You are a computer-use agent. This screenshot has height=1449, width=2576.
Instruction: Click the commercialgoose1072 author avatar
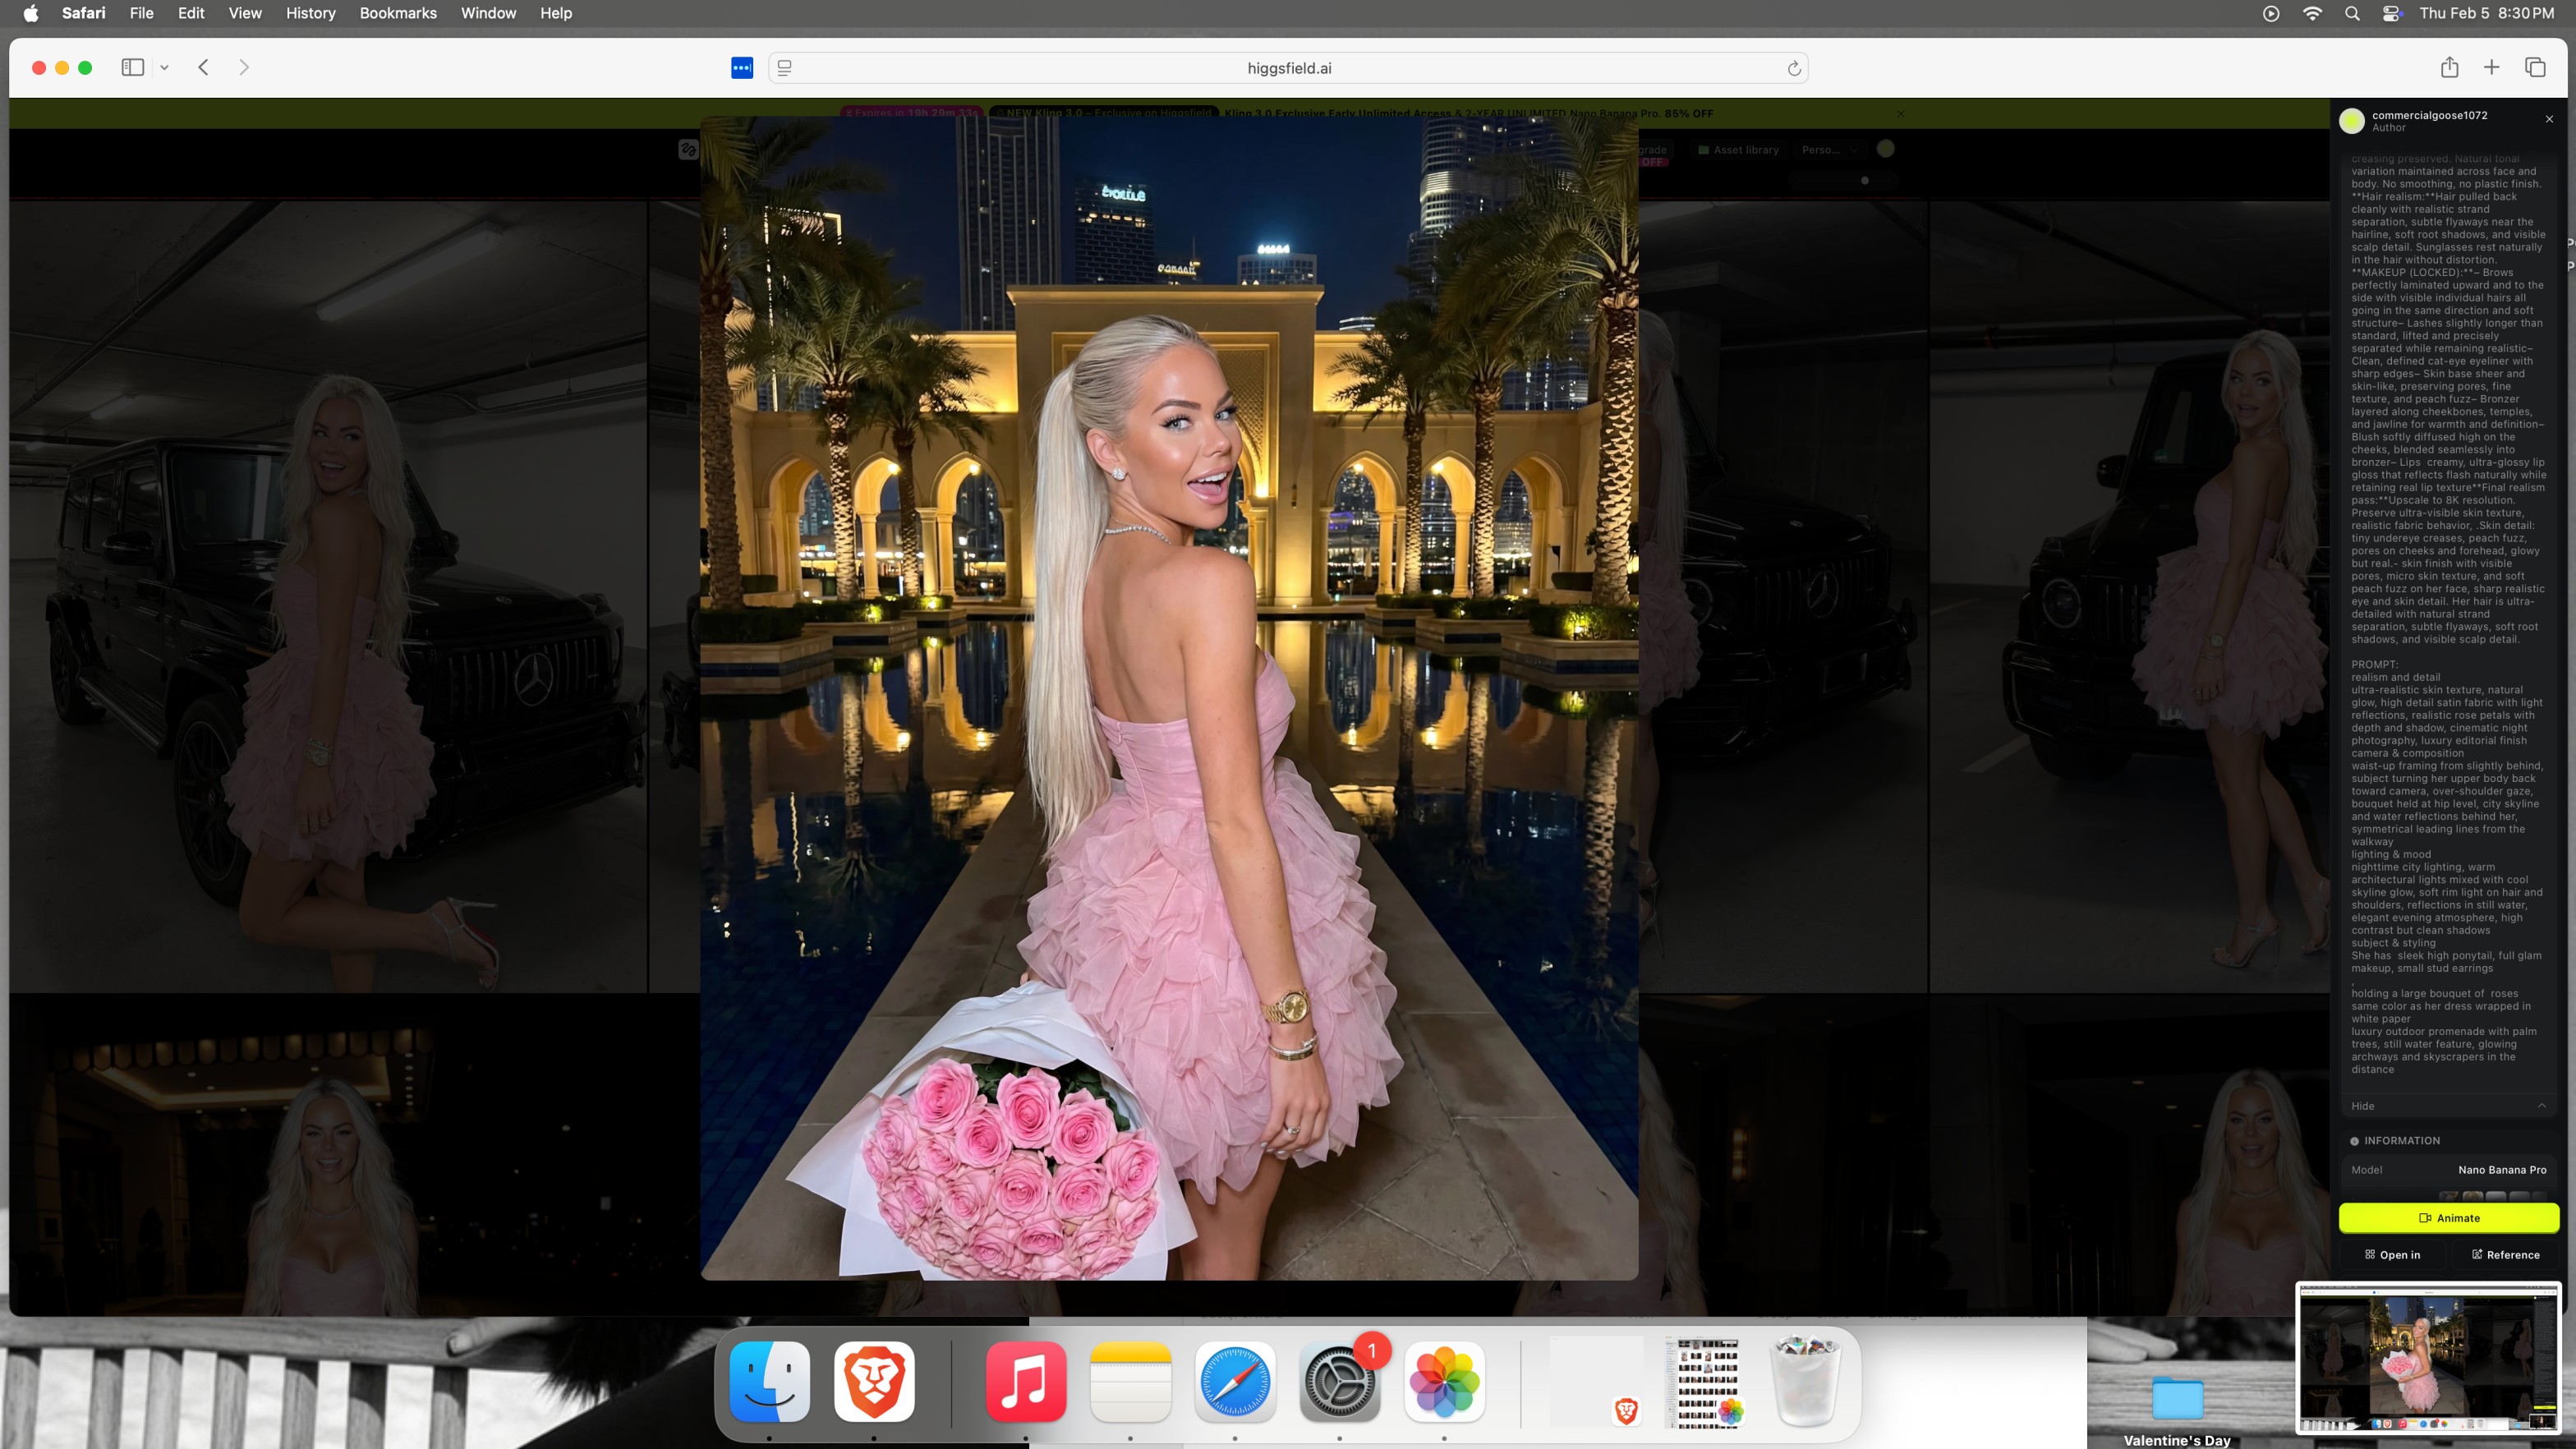(2351, 120)
